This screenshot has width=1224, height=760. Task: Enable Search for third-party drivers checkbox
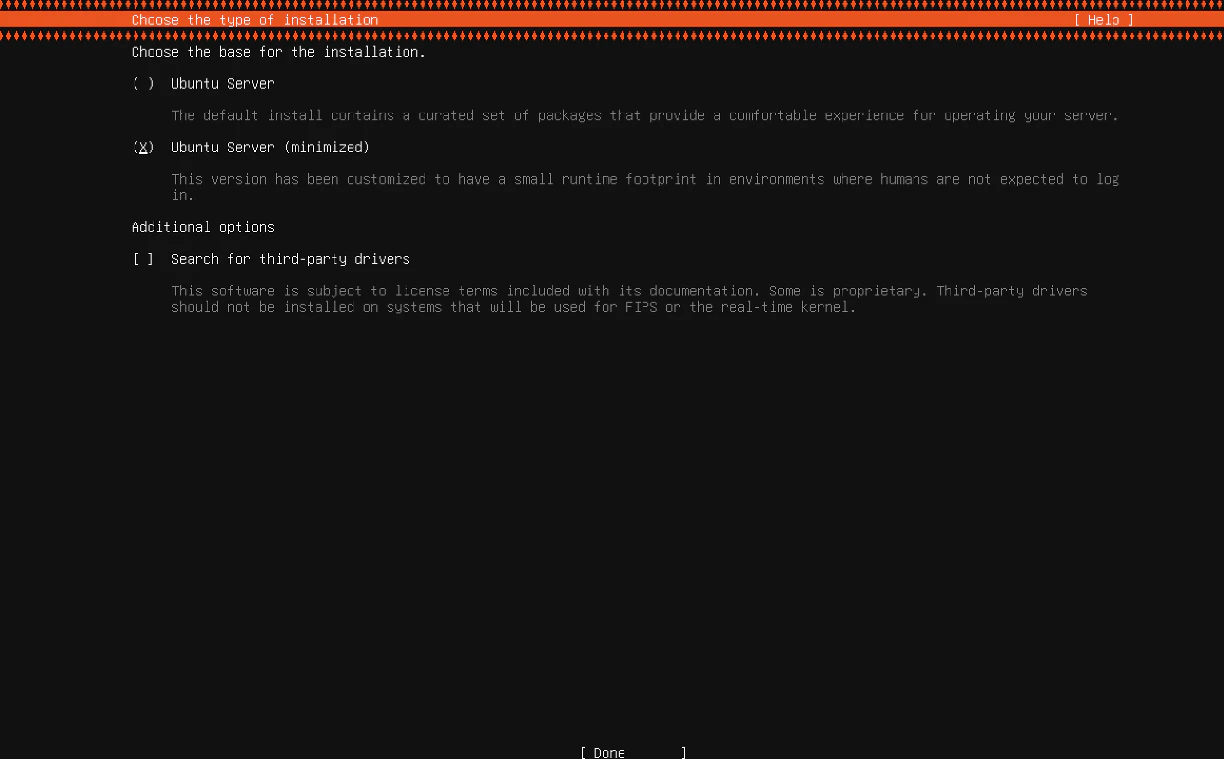tap(271, 260)
